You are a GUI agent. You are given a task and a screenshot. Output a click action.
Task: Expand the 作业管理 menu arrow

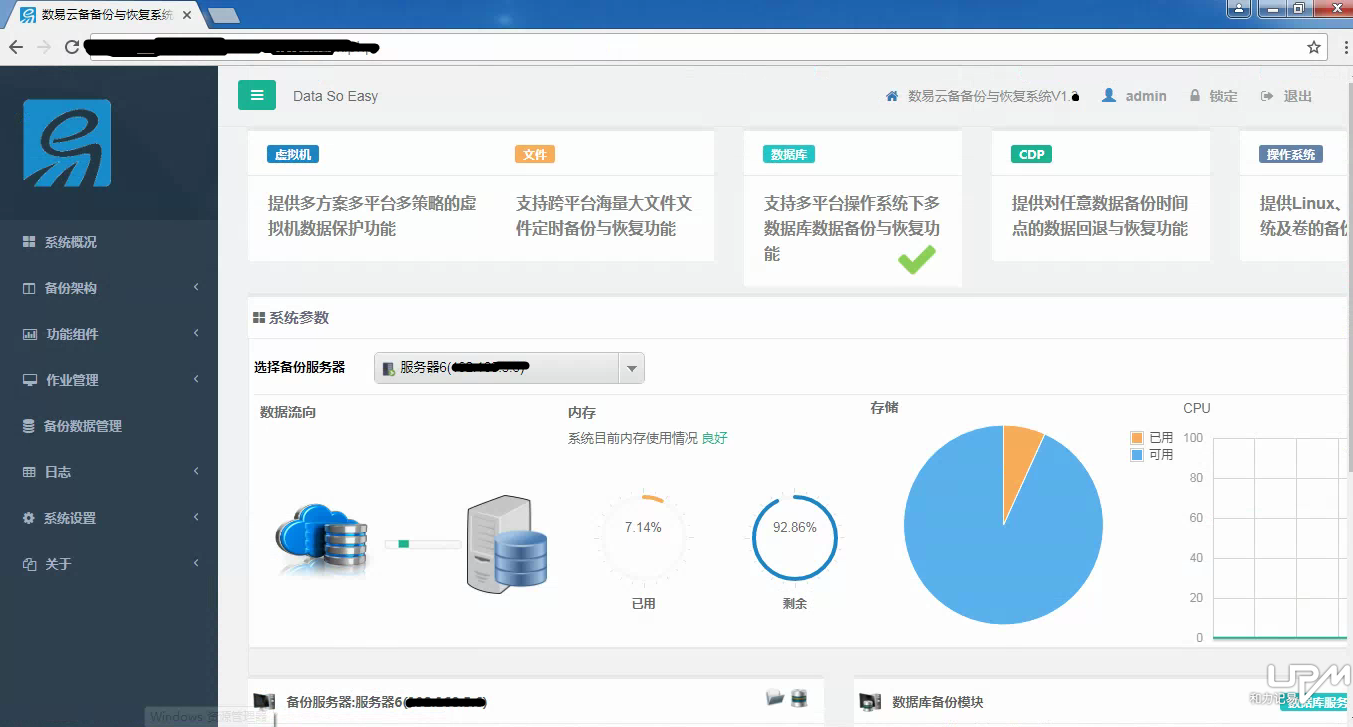pos(196,380)
